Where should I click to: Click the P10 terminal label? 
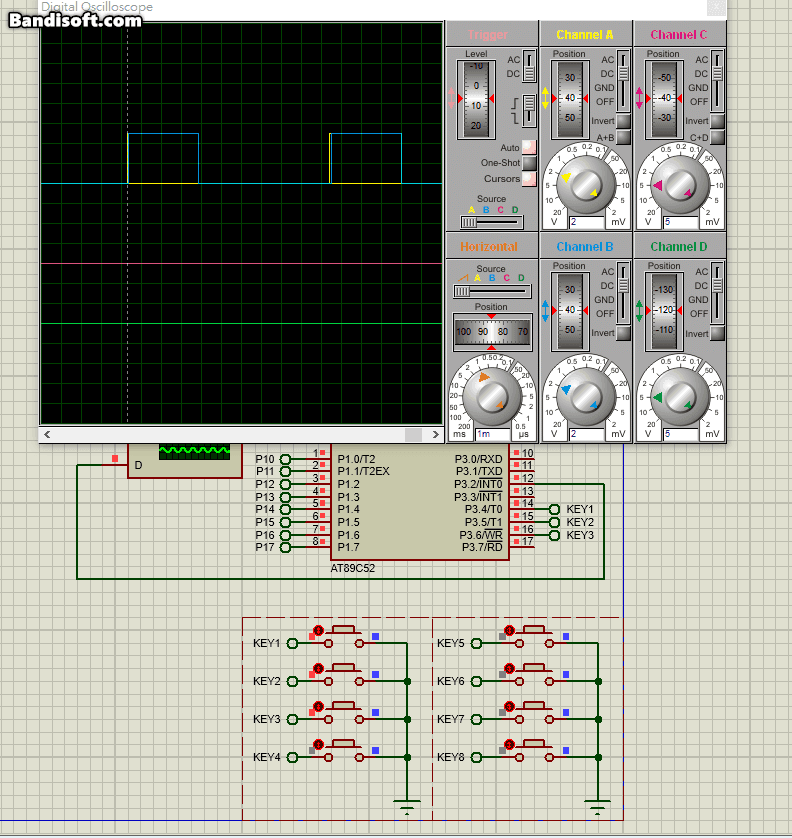pyautogui.click(x=265, y=459)
